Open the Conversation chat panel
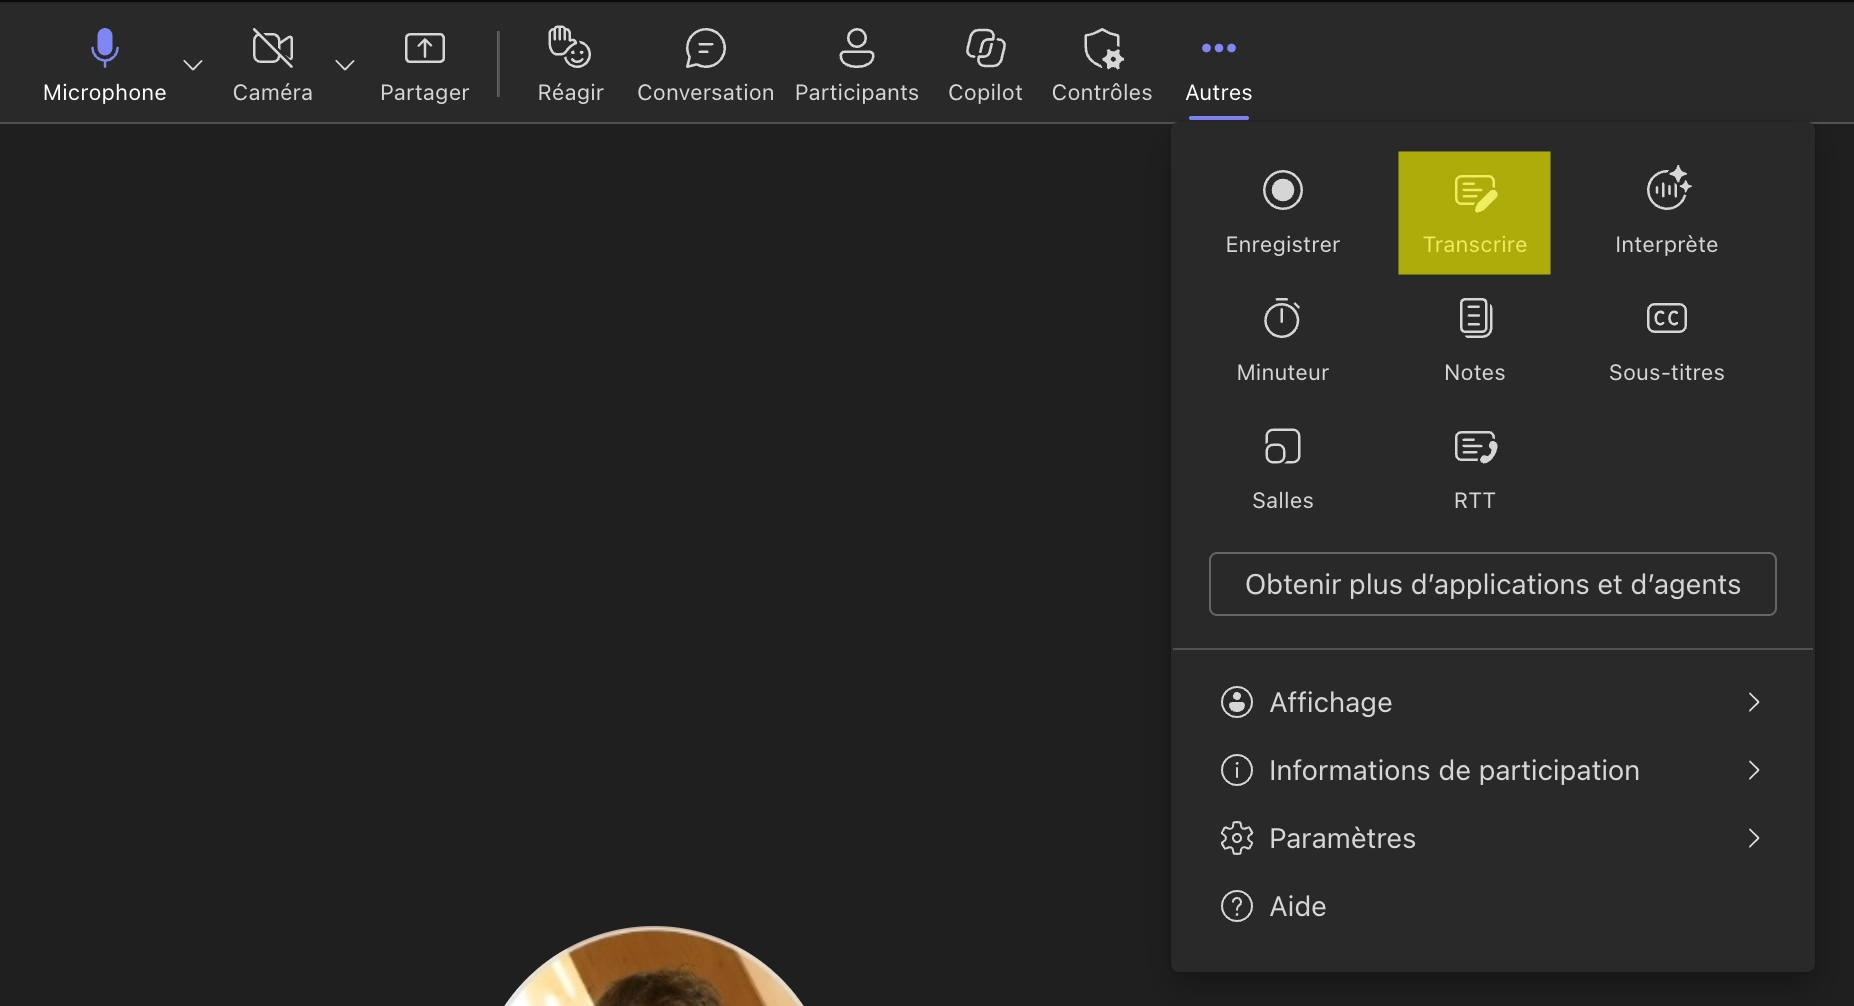This screenshot has width=1854, height=1006. tap(705, 66)
